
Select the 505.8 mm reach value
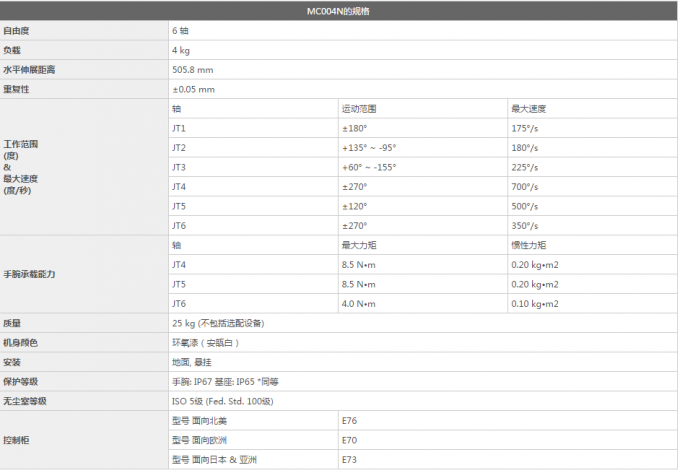pyautogui.click(x=192, y=70)
